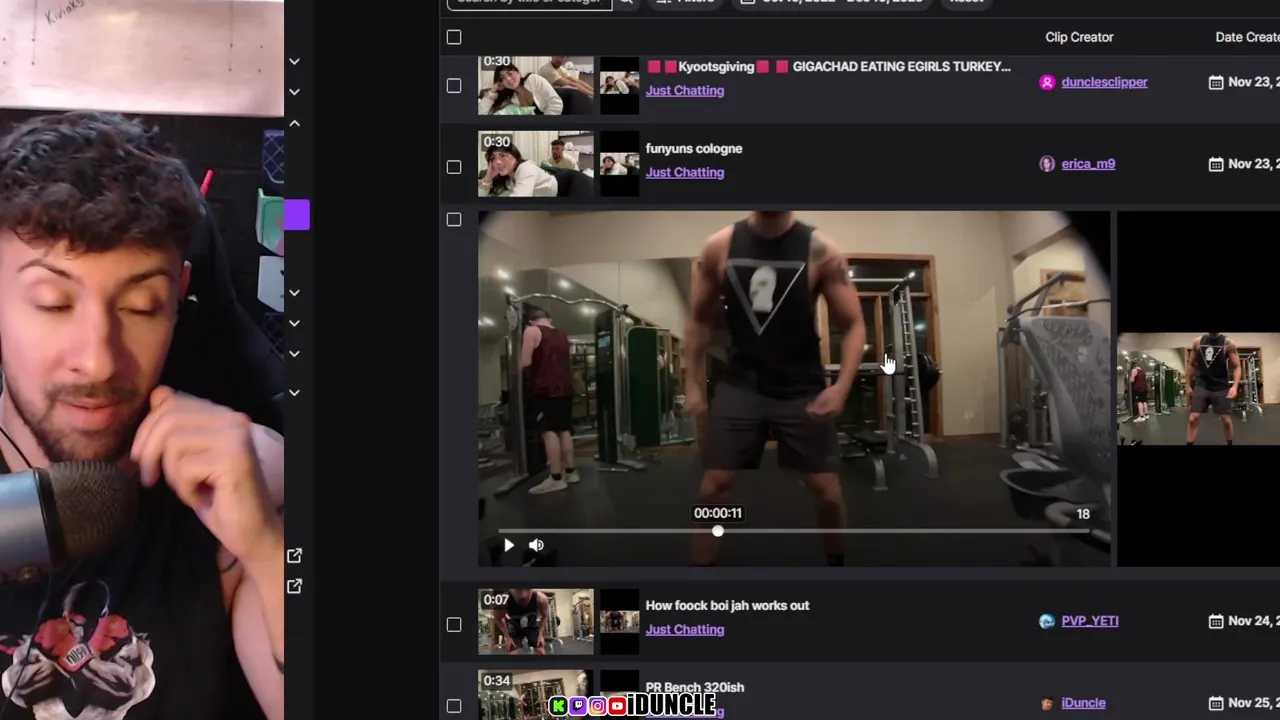
Task: Click the 'How foock boi jah works out' title
Action: [727, 605]
